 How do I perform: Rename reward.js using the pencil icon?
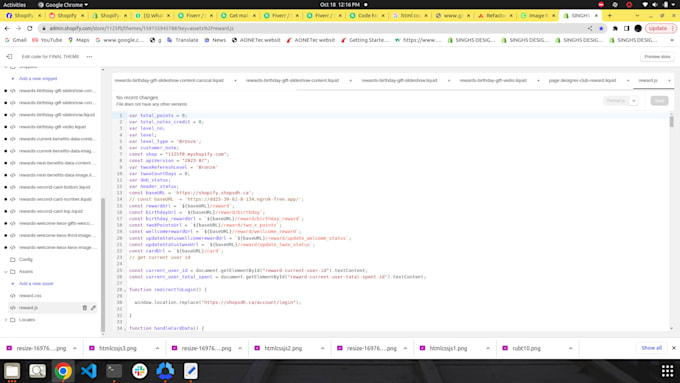coord(93,308)
